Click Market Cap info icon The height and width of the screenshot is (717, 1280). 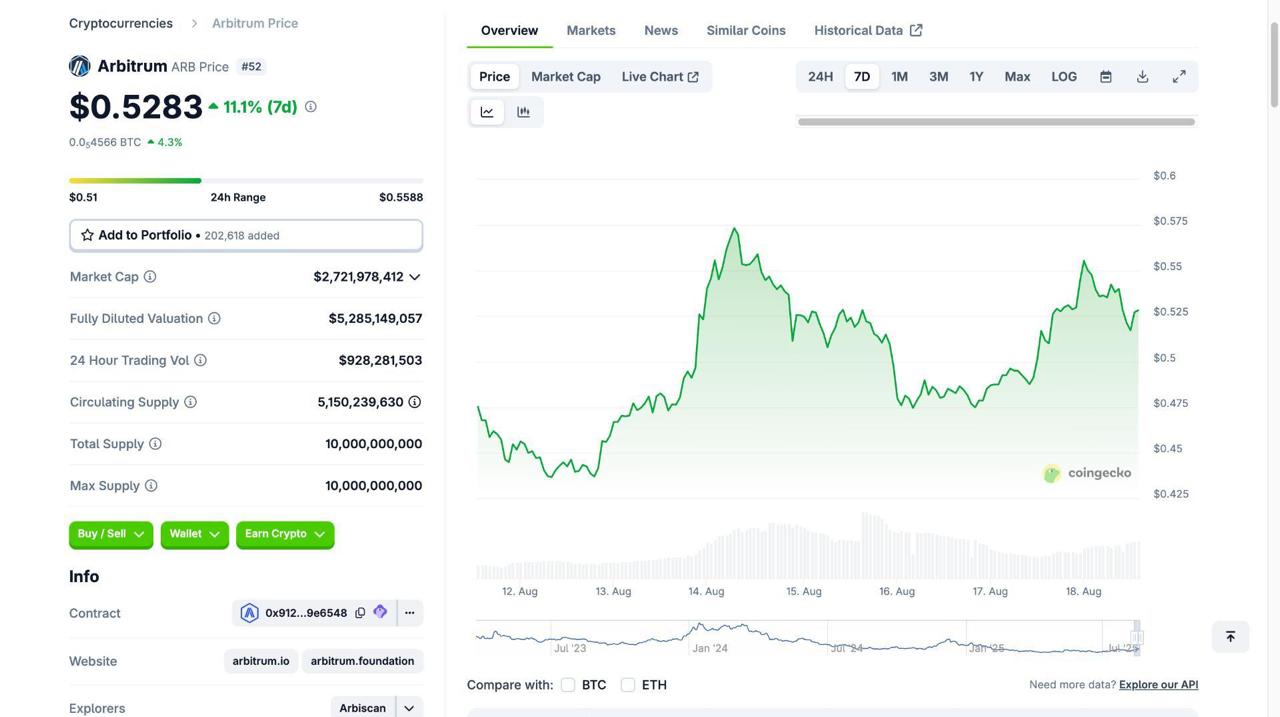click(150, 277)
